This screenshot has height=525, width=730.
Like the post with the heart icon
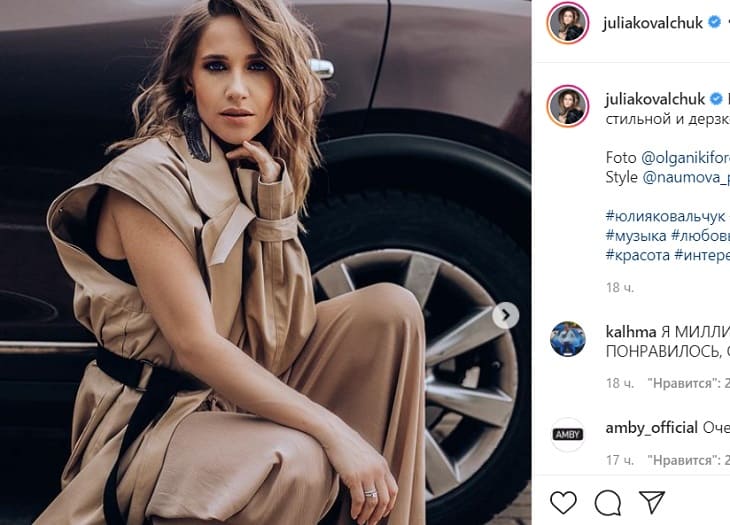564,501
